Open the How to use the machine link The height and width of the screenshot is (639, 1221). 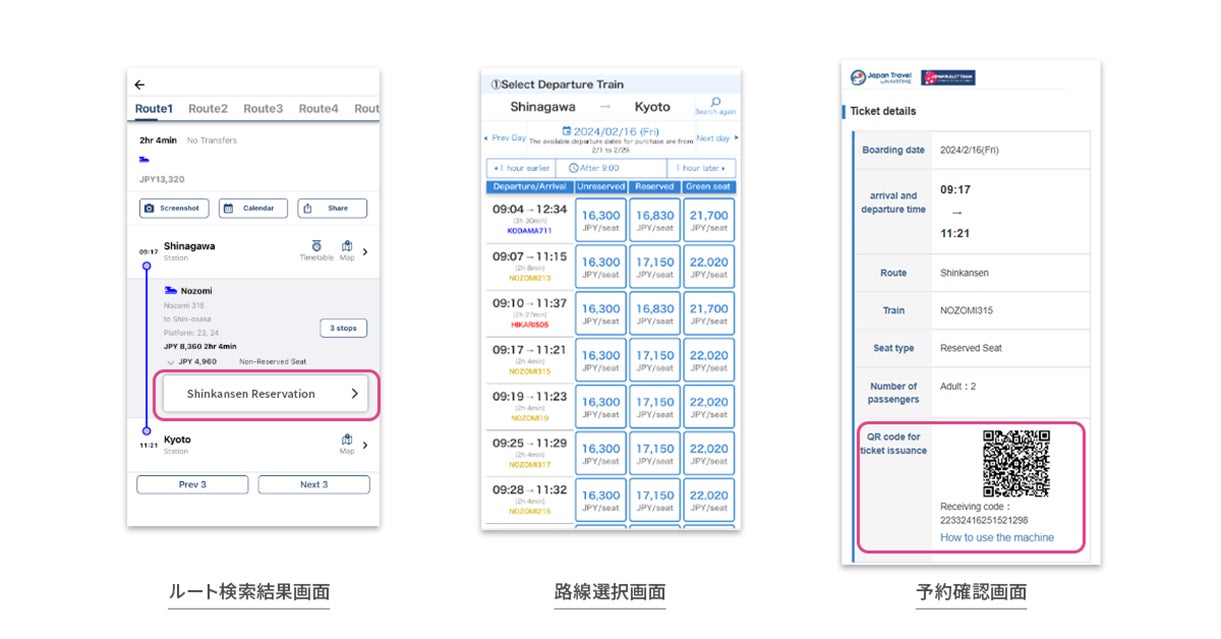point(997,537)
